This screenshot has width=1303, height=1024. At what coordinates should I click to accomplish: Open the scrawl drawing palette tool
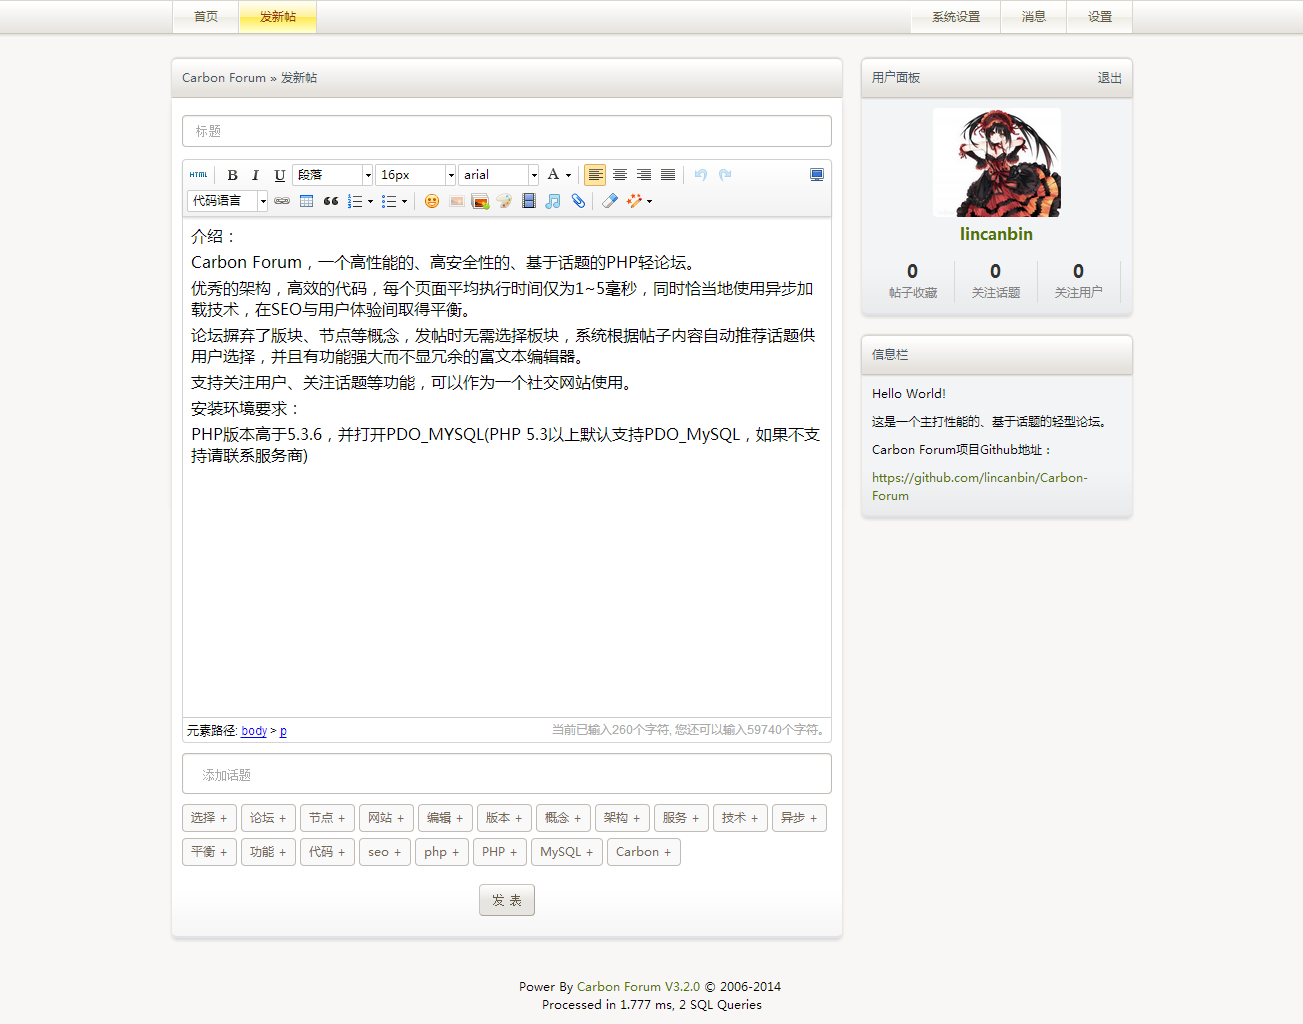point(504,201)
